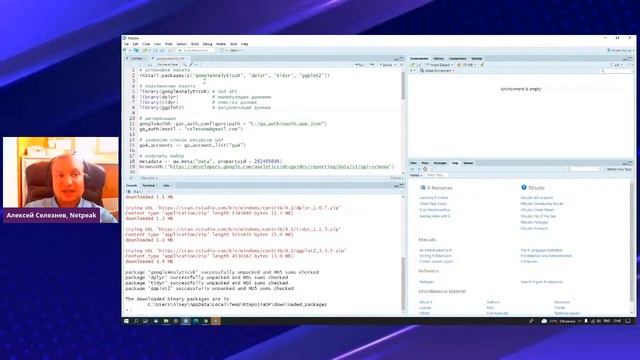Open the RStudio Community Forum link

pos(542,204)
